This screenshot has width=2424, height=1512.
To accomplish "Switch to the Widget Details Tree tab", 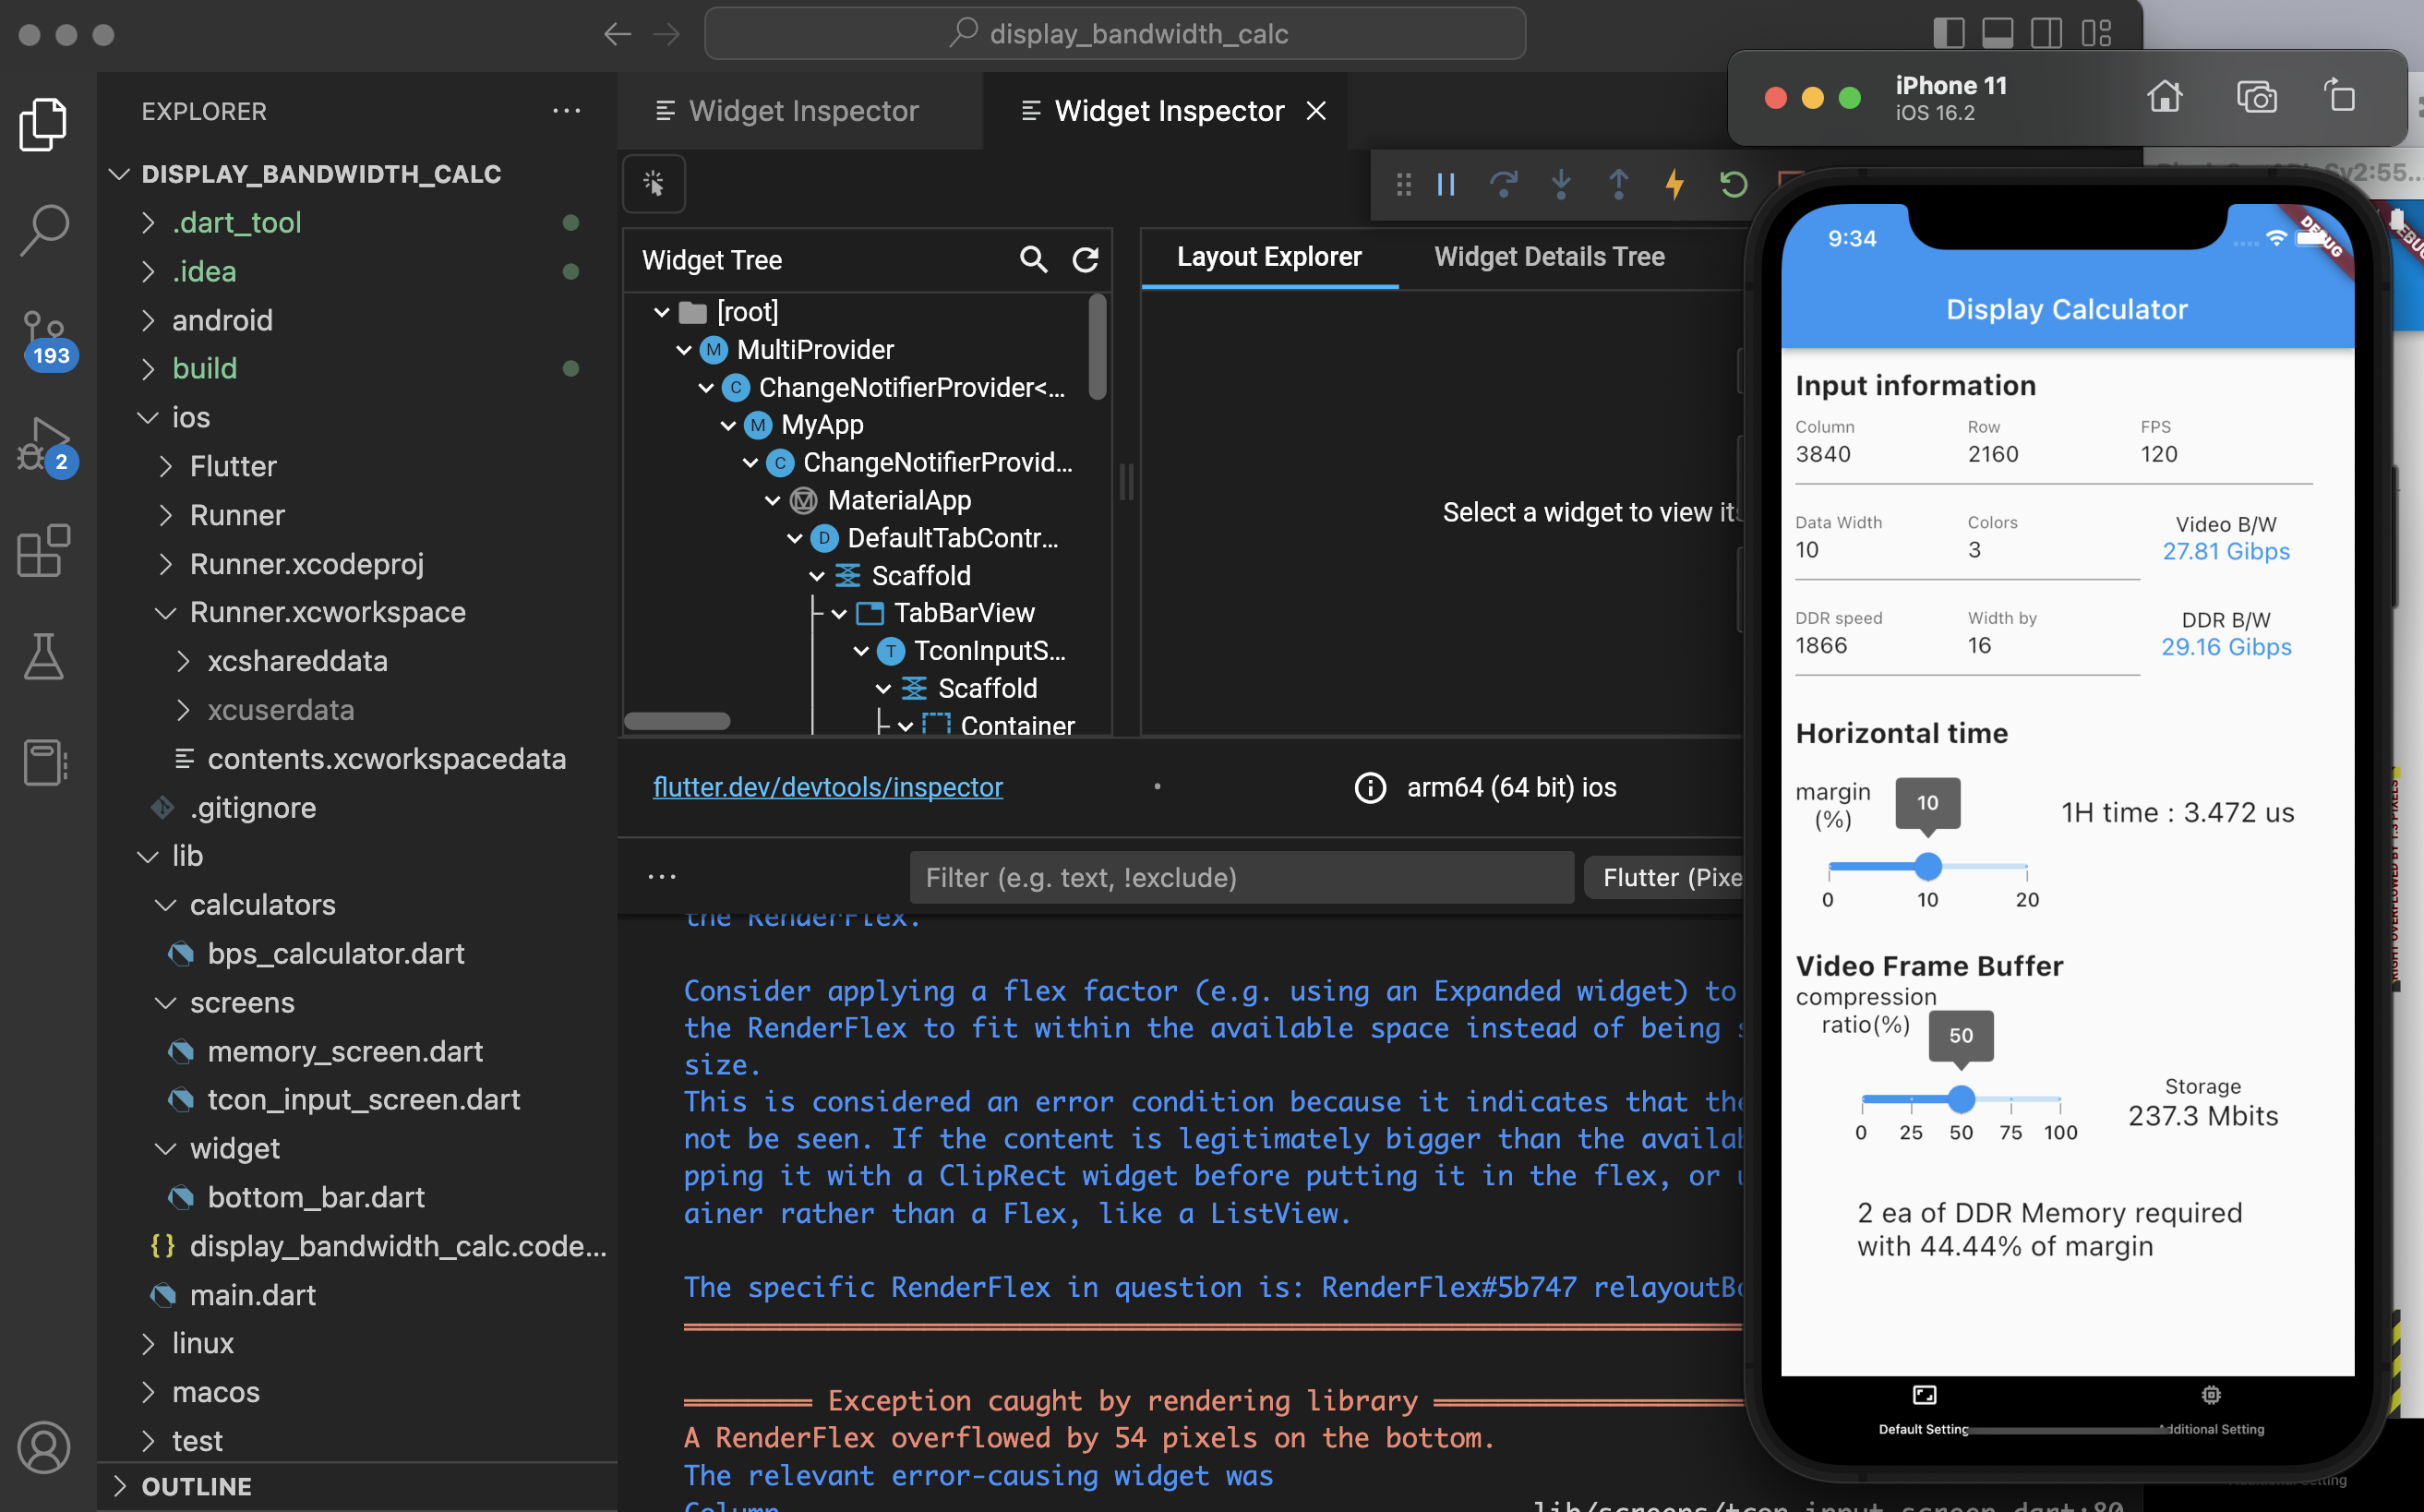I will point(1549,257).
